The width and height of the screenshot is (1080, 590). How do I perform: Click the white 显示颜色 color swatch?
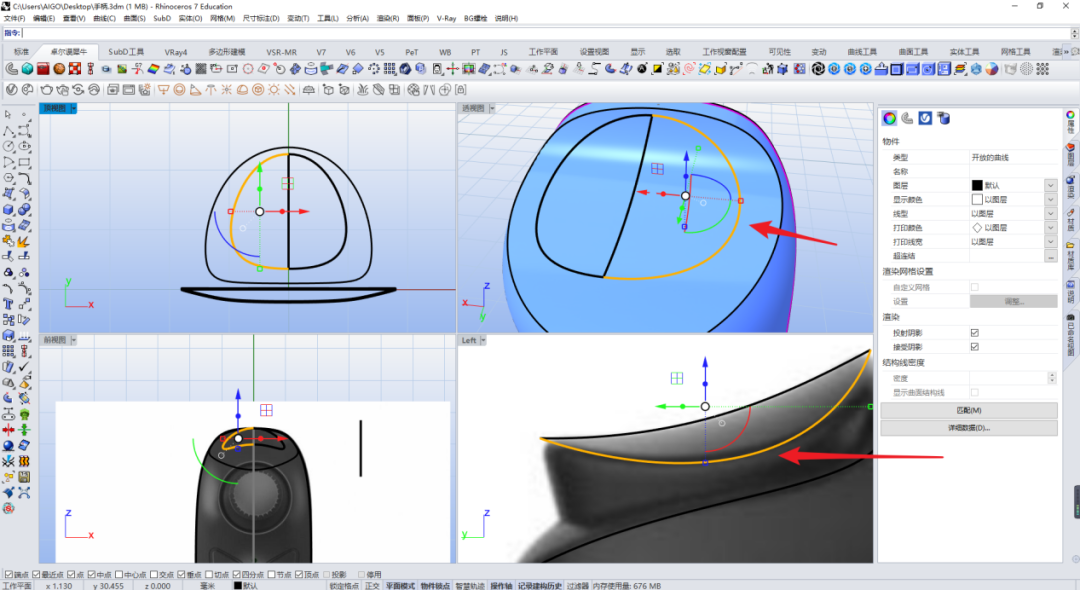(x=977, y=200)
